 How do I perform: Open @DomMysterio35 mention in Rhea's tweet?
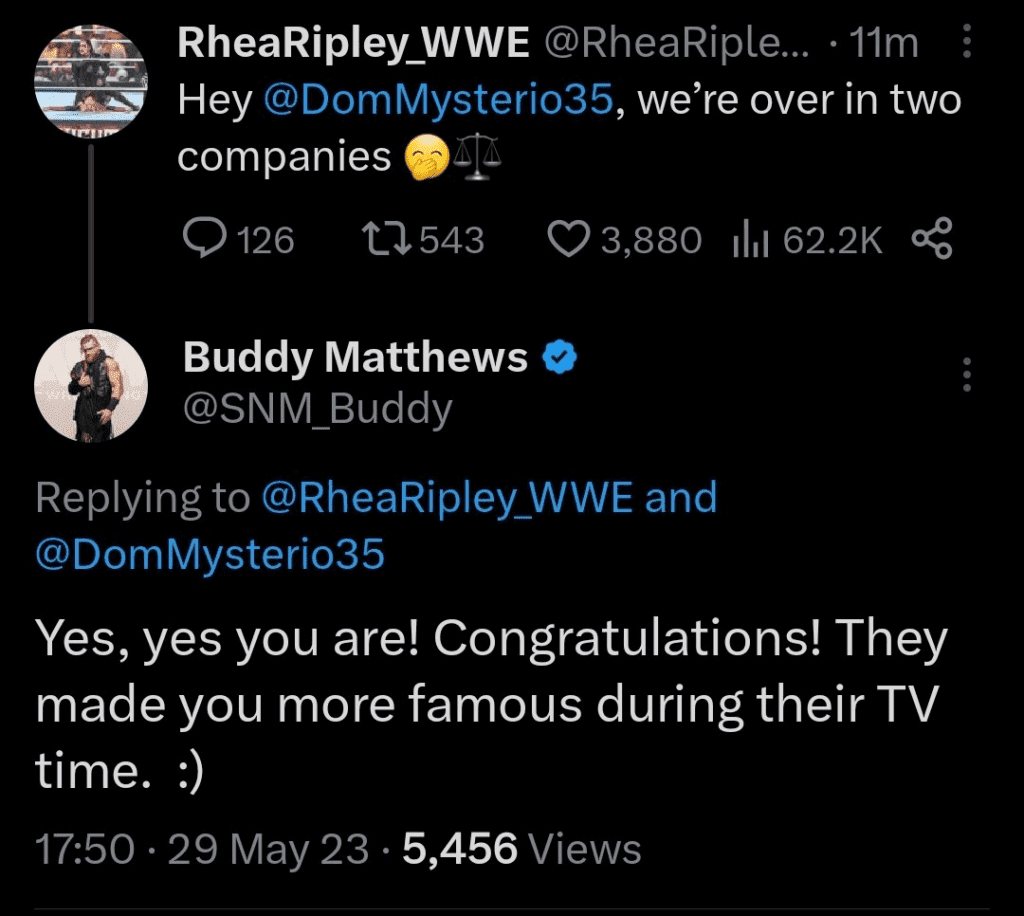435,101
